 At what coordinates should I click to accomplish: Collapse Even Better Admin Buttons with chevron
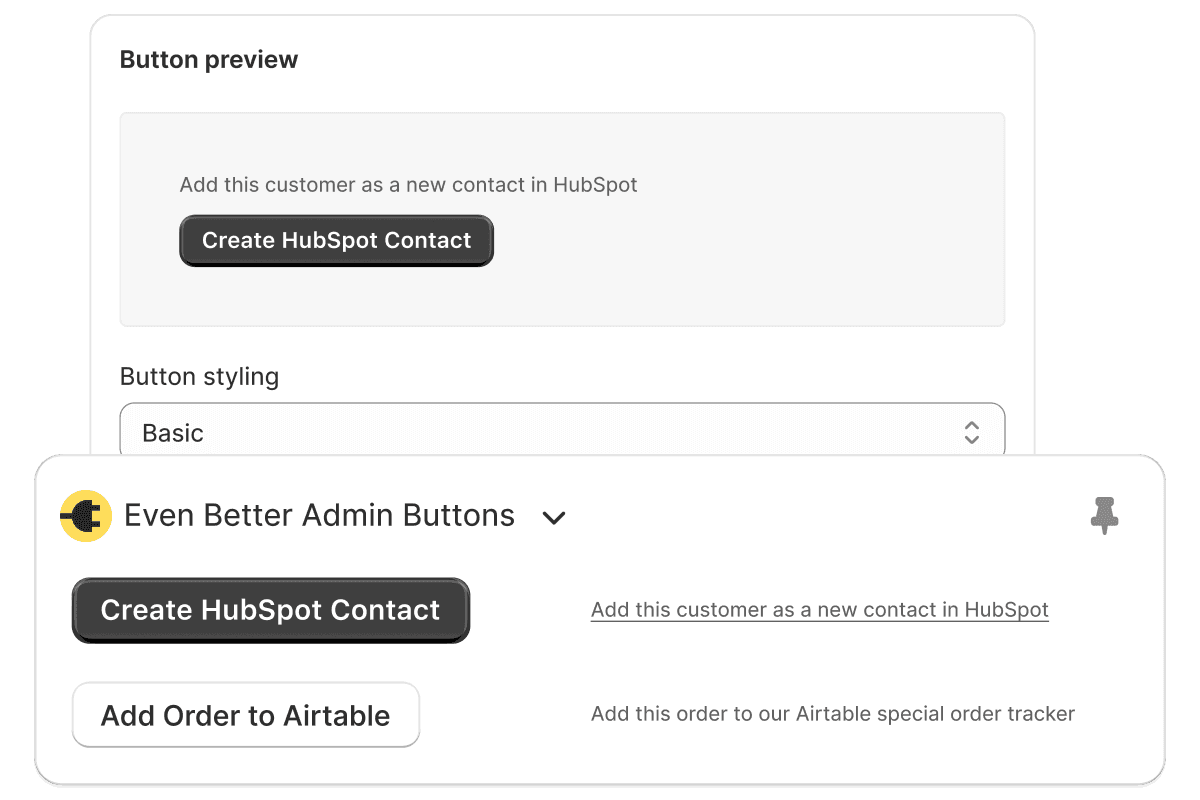pos(553,518)
